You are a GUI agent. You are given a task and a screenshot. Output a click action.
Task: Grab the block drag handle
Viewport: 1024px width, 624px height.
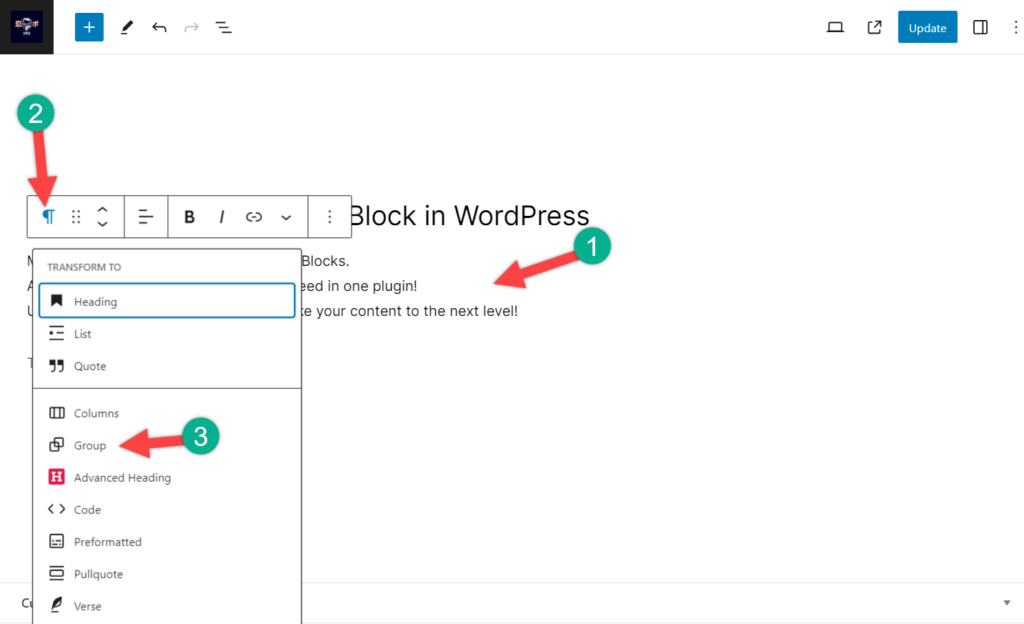pyautogui.click(x=76, y=217)
